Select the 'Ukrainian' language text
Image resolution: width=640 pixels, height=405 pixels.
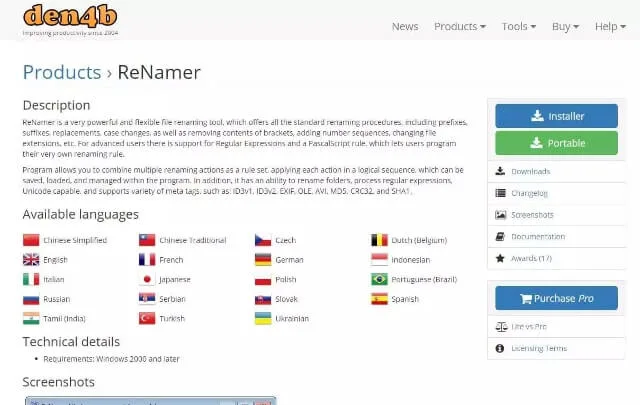pos(292,318)
